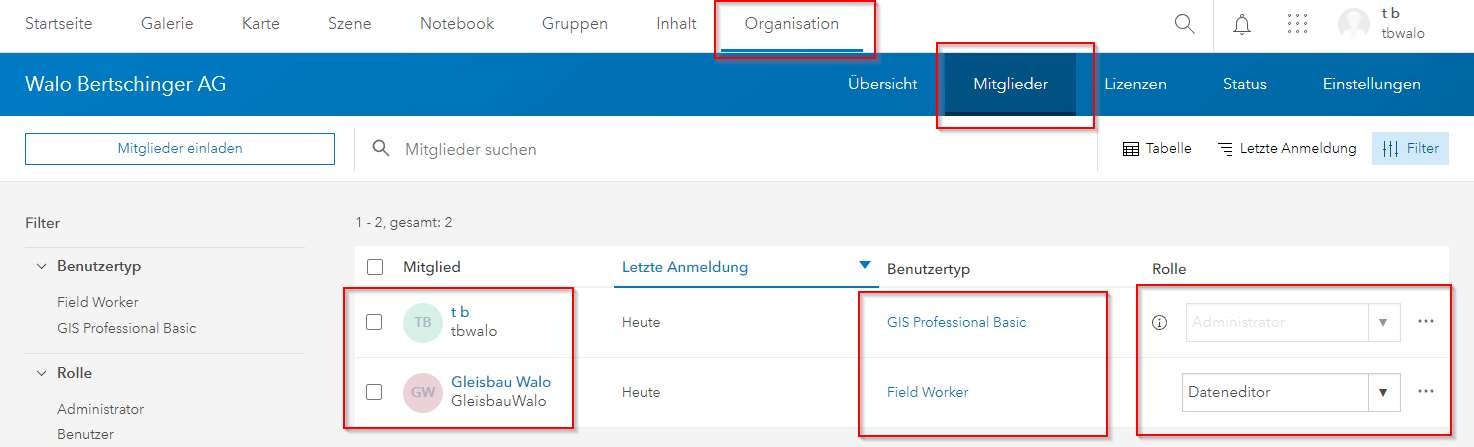Open more options for Gleisbau Walo
The image size is (1474, 447).
1426,392
